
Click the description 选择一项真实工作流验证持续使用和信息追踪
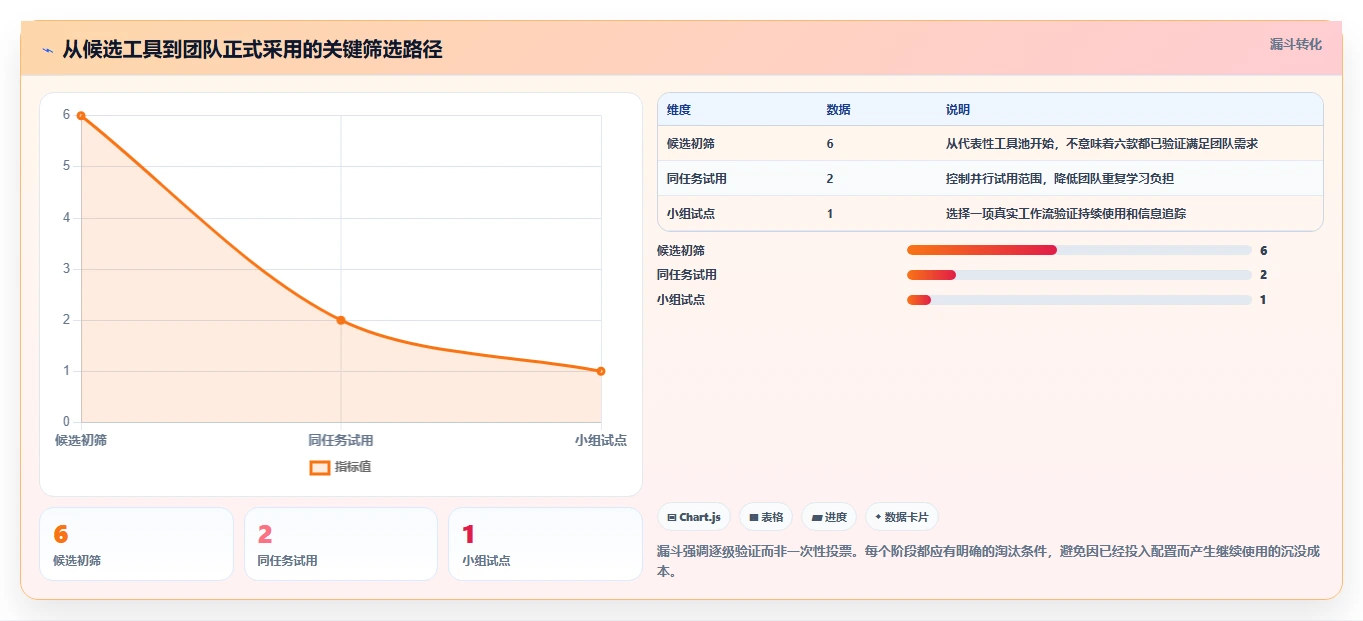pos(1066,214)
